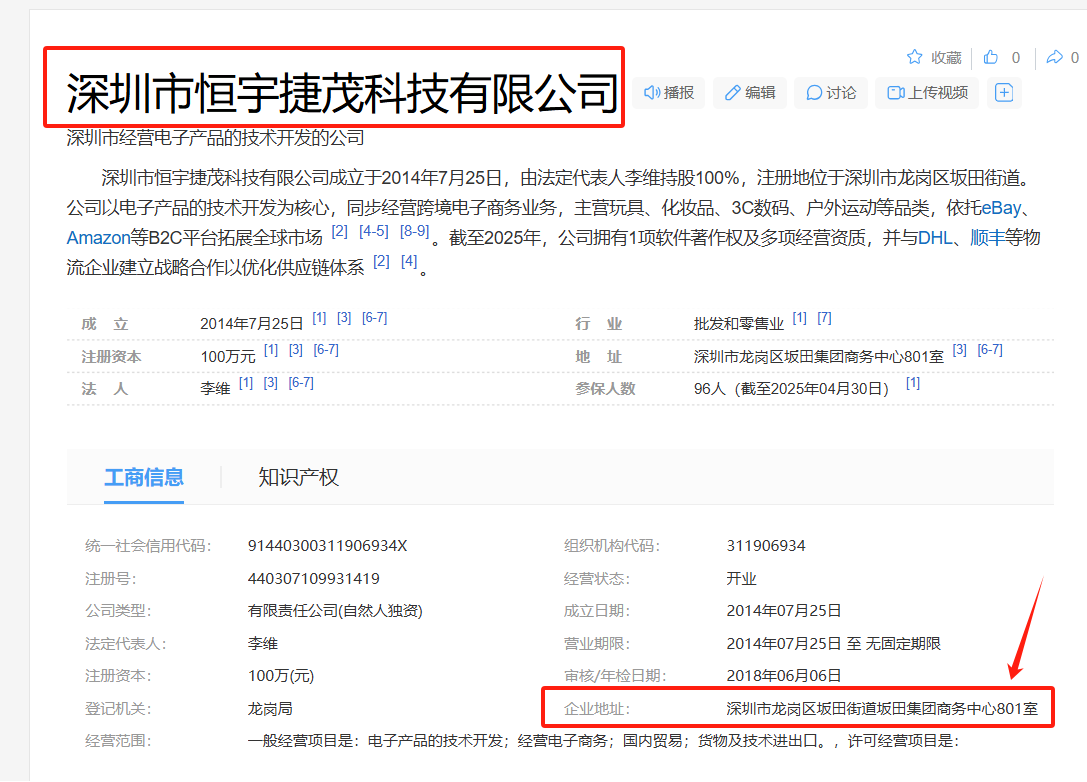Play audio with the 播报 button
The width and height of the screenshot is (1087, 782).
(669, 93)
